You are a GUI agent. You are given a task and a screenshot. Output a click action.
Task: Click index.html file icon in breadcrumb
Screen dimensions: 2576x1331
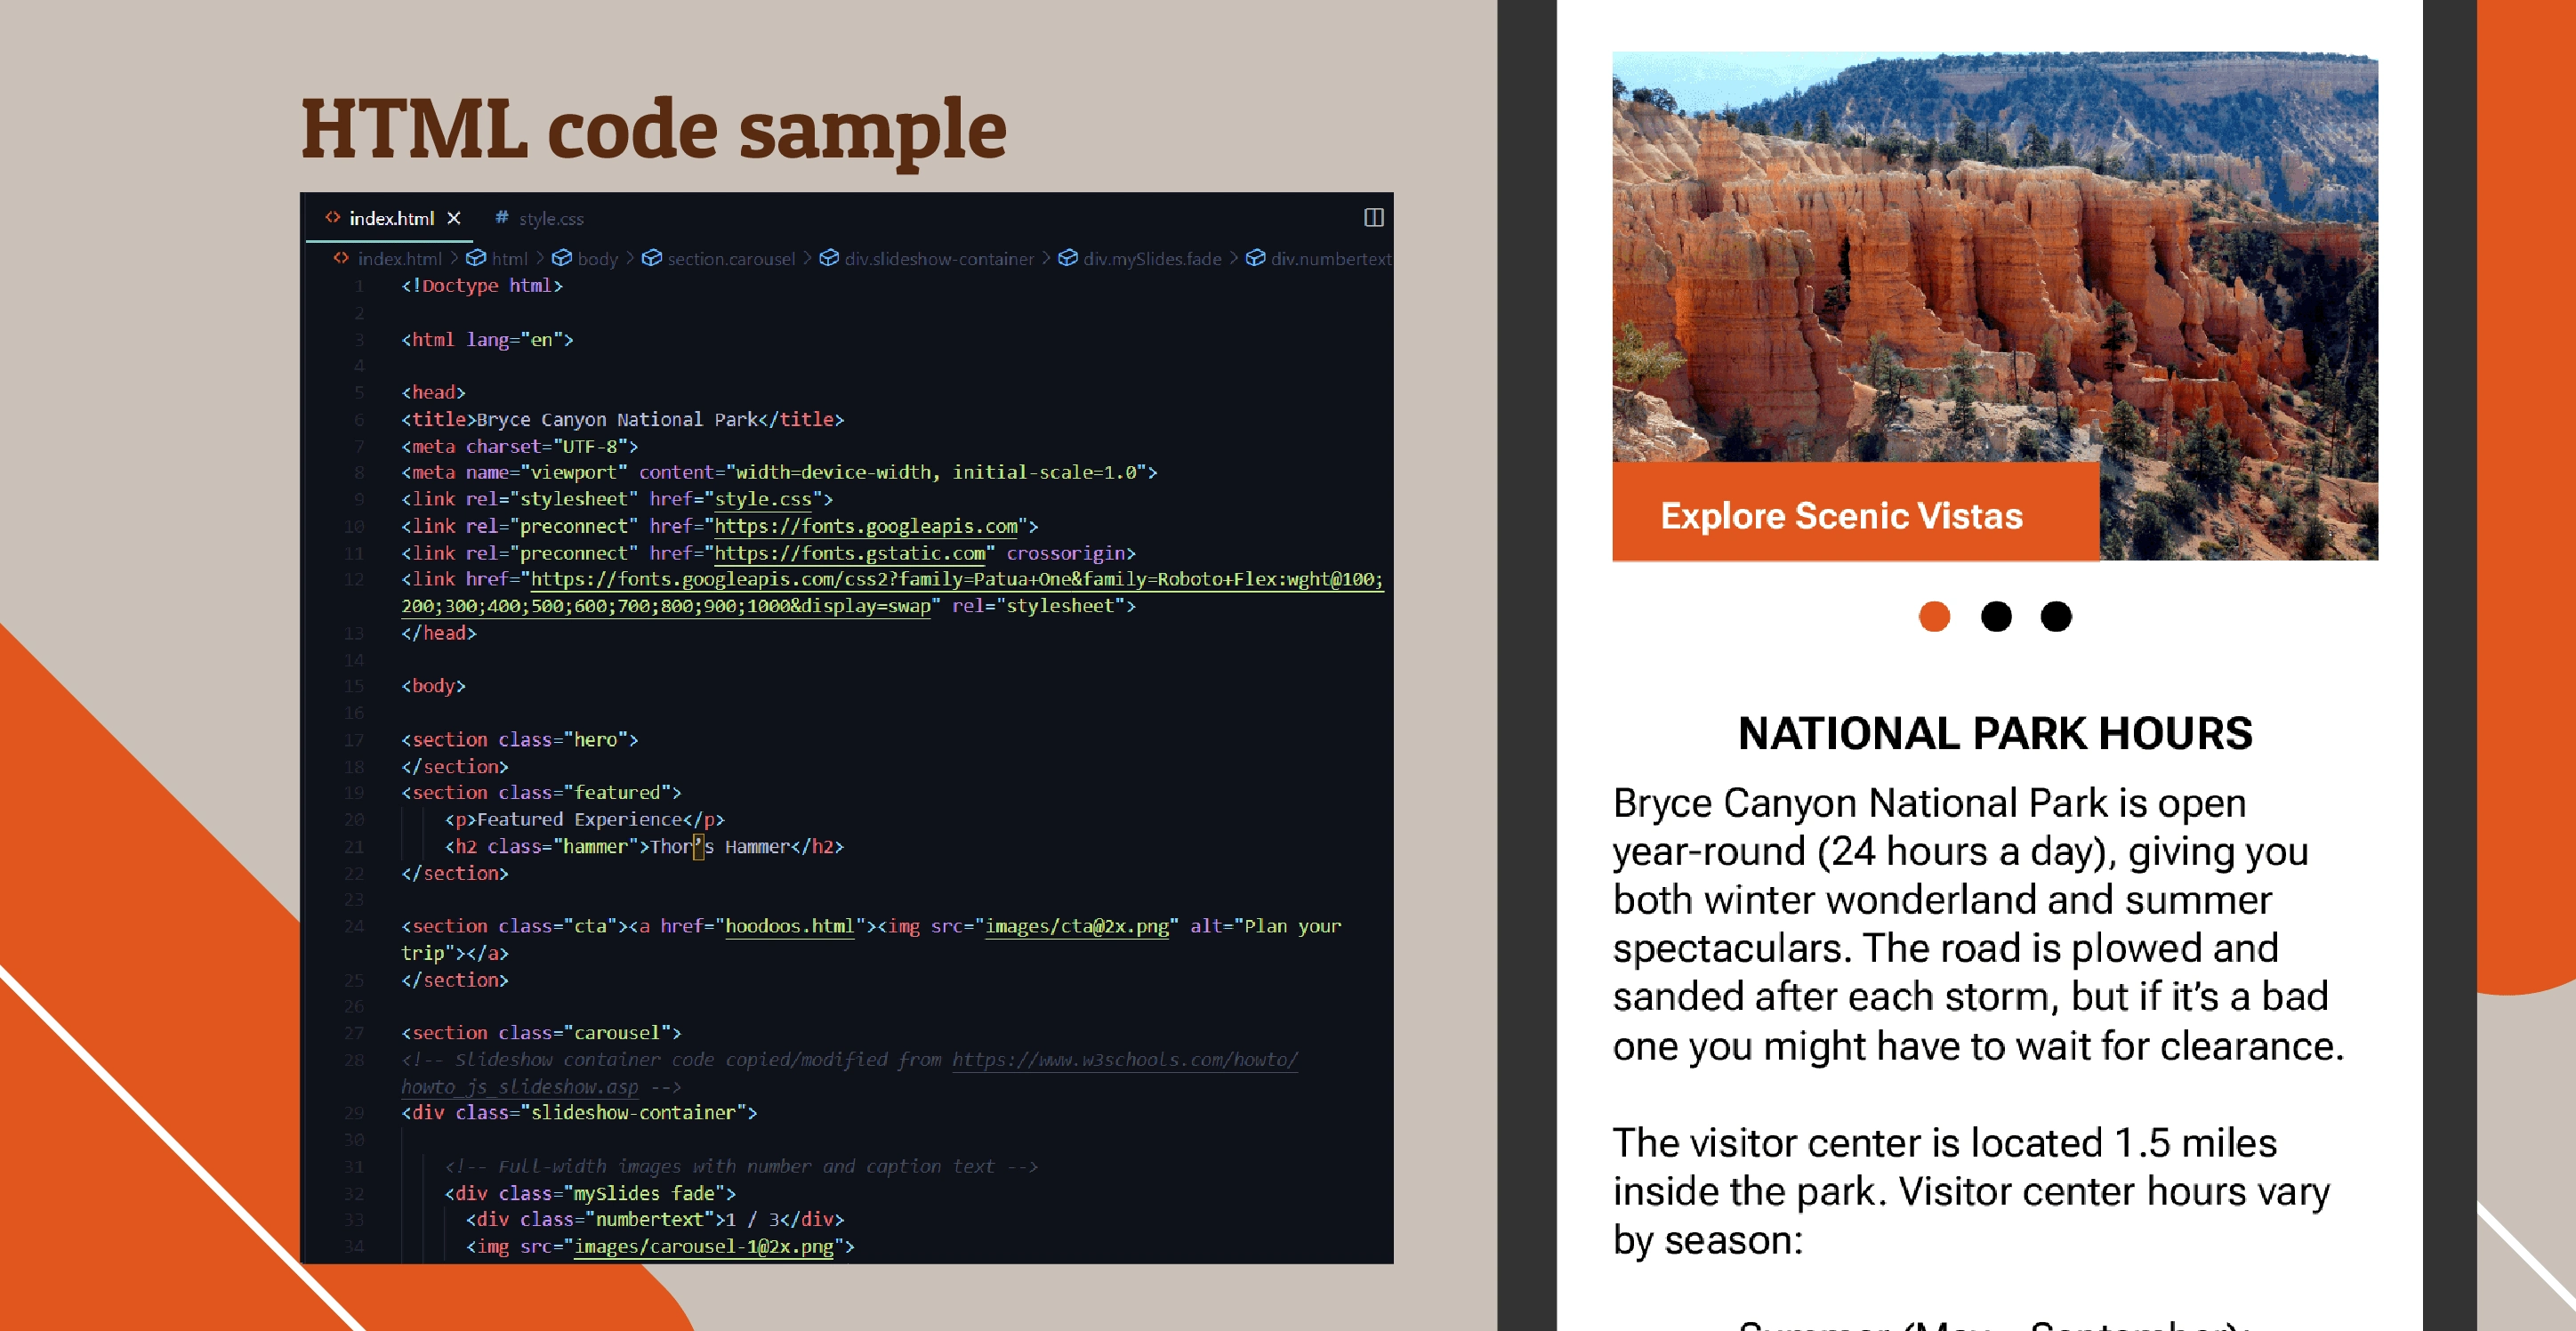(341, 258)
